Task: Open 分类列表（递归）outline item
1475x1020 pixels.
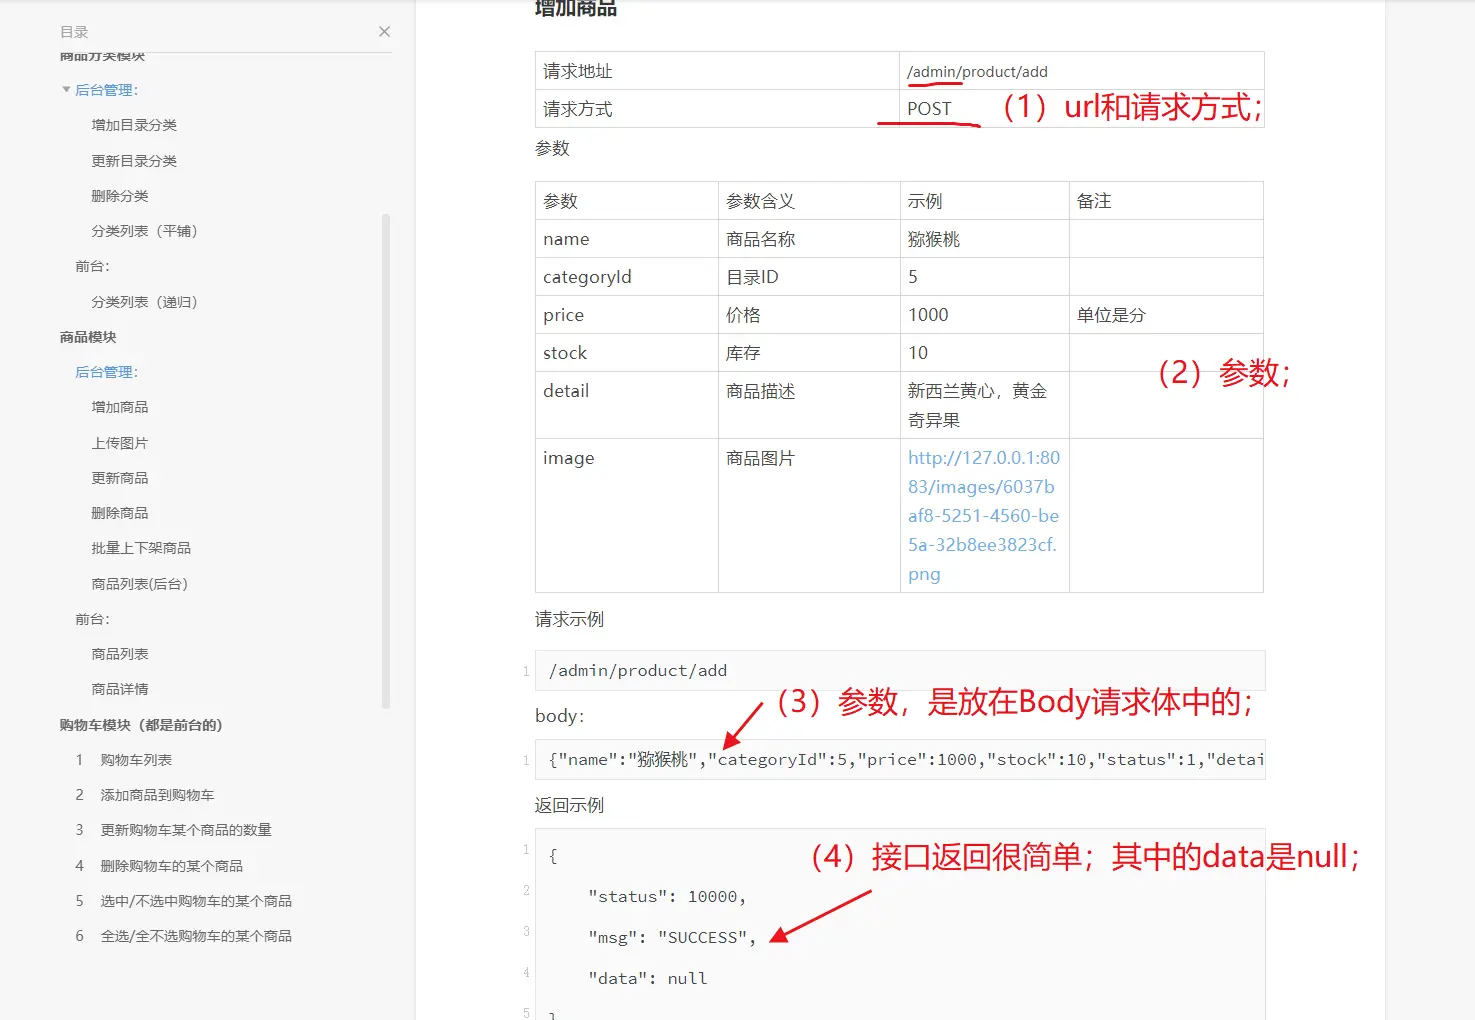Action: [144, 302]
